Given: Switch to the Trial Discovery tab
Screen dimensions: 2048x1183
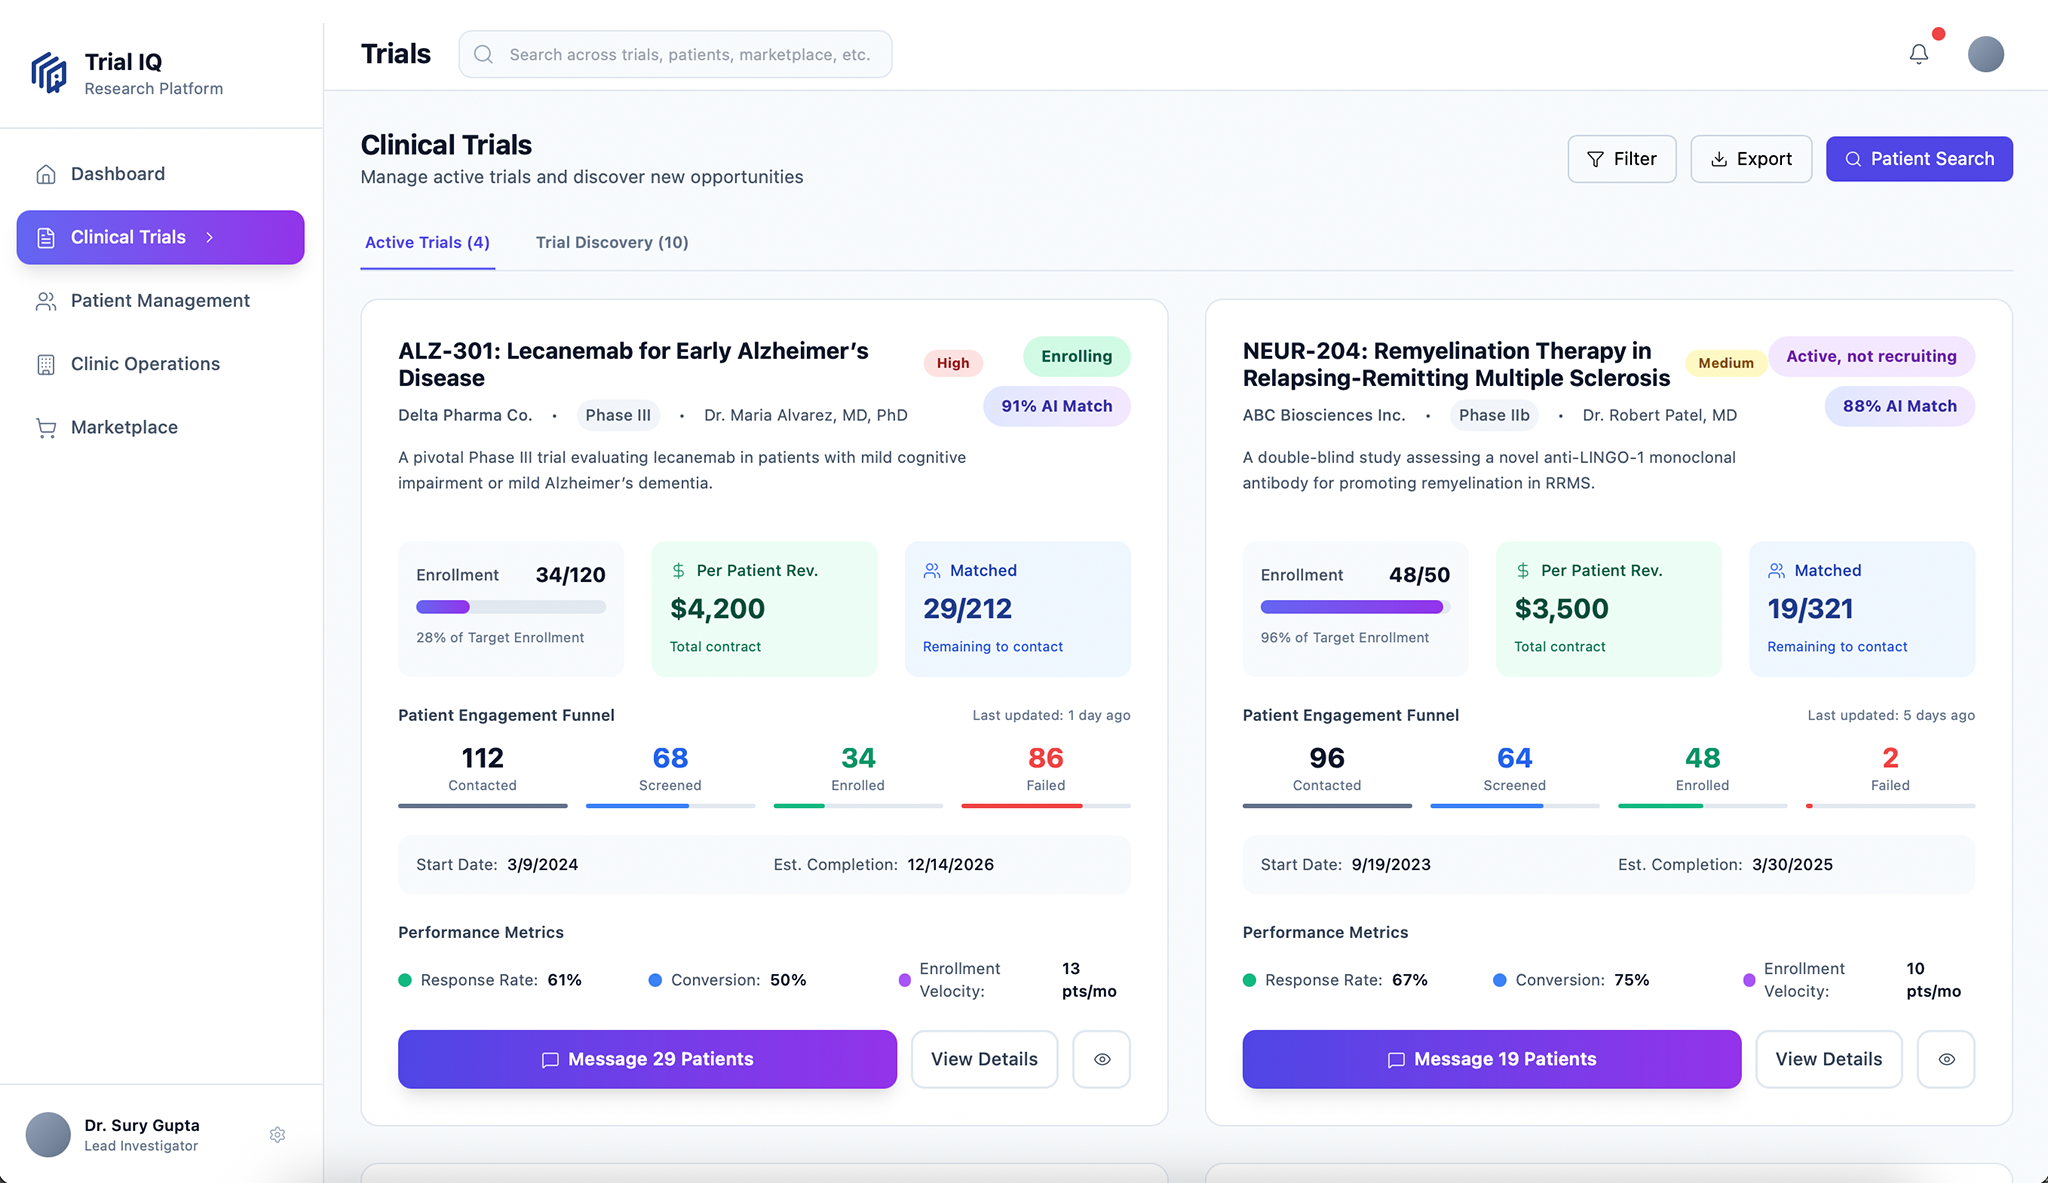Looking at the screenshot, I should tap(611, 242).
